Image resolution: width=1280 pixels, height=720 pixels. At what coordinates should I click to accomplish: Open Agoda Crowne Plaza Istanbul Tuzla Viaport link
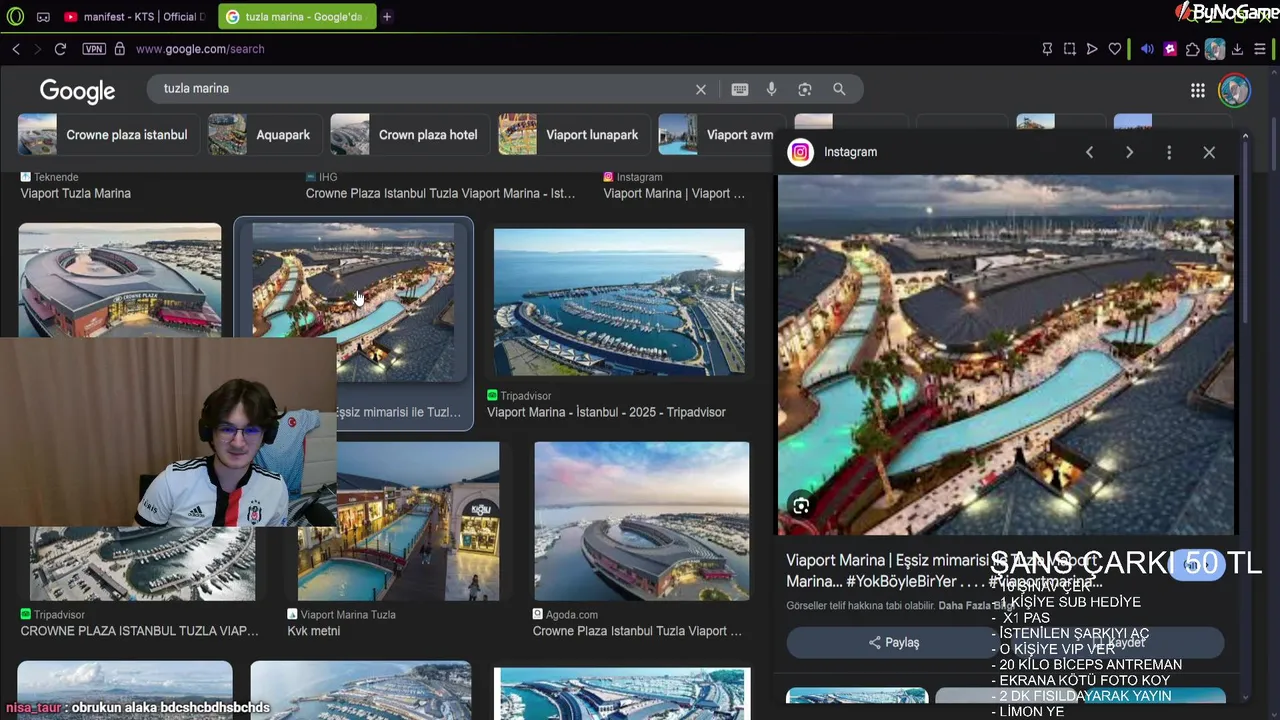click(x=637, y=631)
